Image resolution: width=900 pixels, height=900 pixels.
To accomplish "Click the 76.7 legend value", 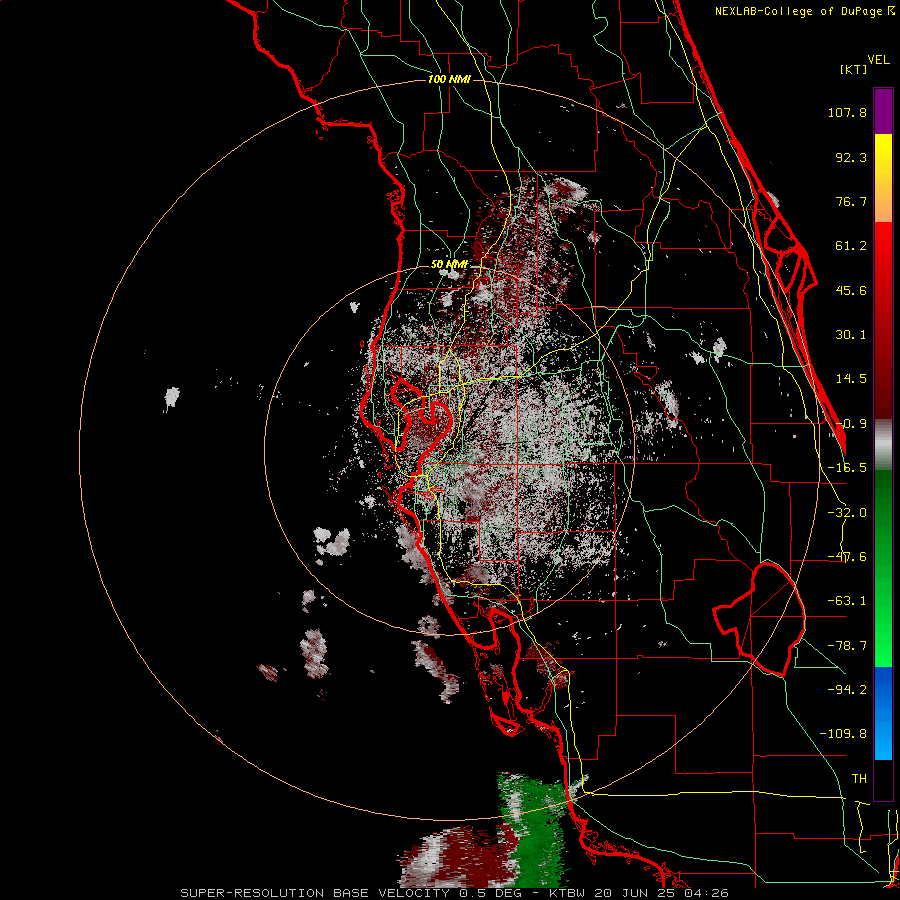I will coord(851,201).
